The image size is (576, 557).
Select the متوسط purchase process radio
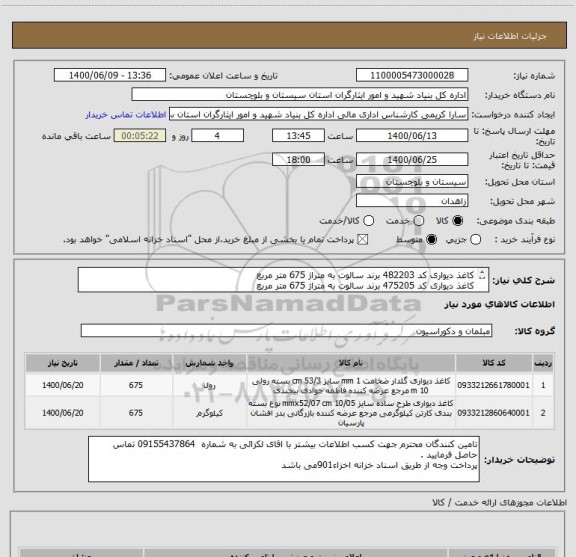point(431,240)
